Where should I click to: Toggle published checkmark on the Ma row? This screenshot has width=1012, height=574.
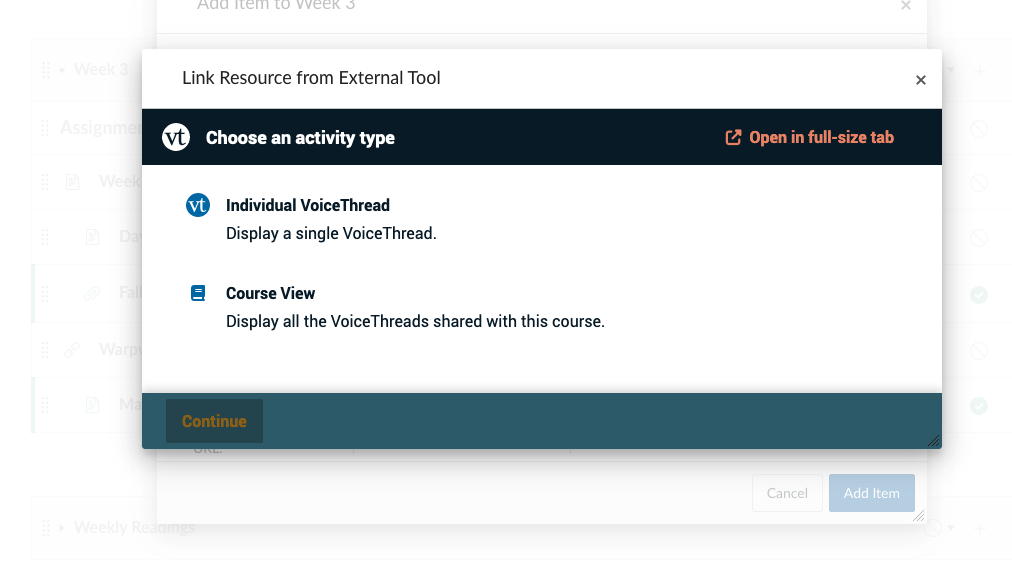click(x=979, y=405)
